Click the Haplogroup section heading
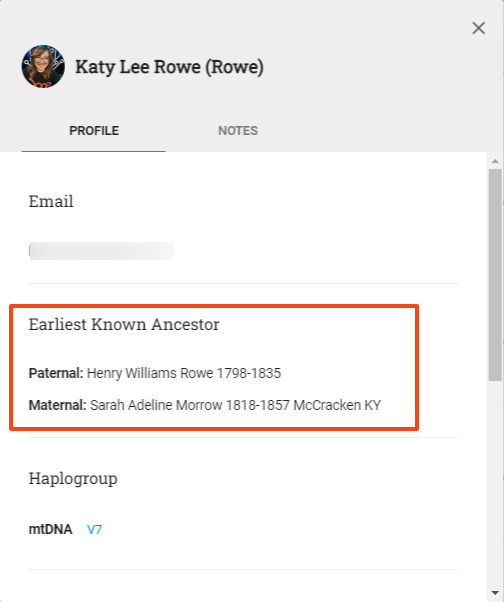The image size is (504, 602). tap(73, 479)
